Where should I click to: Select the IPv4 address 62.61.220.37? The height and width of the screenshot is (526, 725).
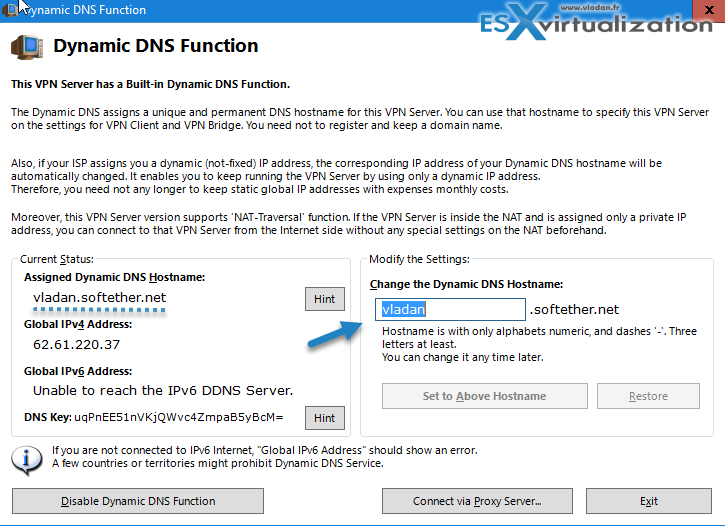click(x=76, y=345)
